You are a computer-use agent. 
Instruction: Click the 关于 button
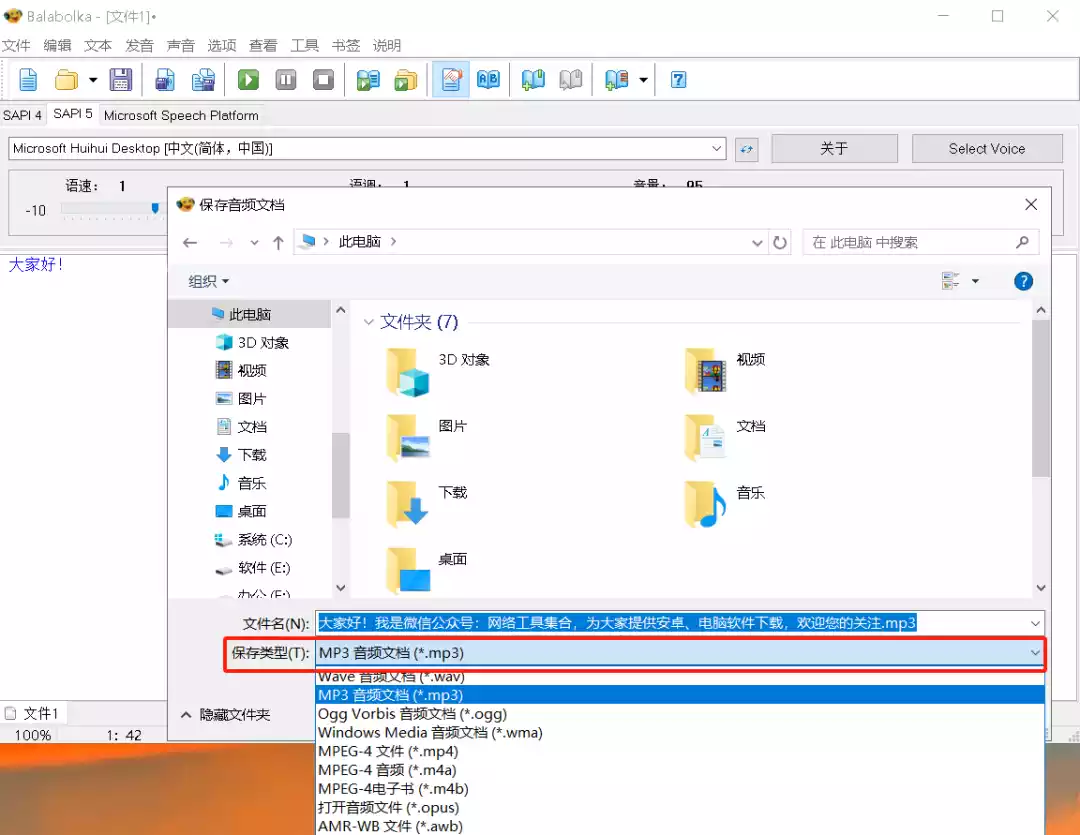click(834, 149)
